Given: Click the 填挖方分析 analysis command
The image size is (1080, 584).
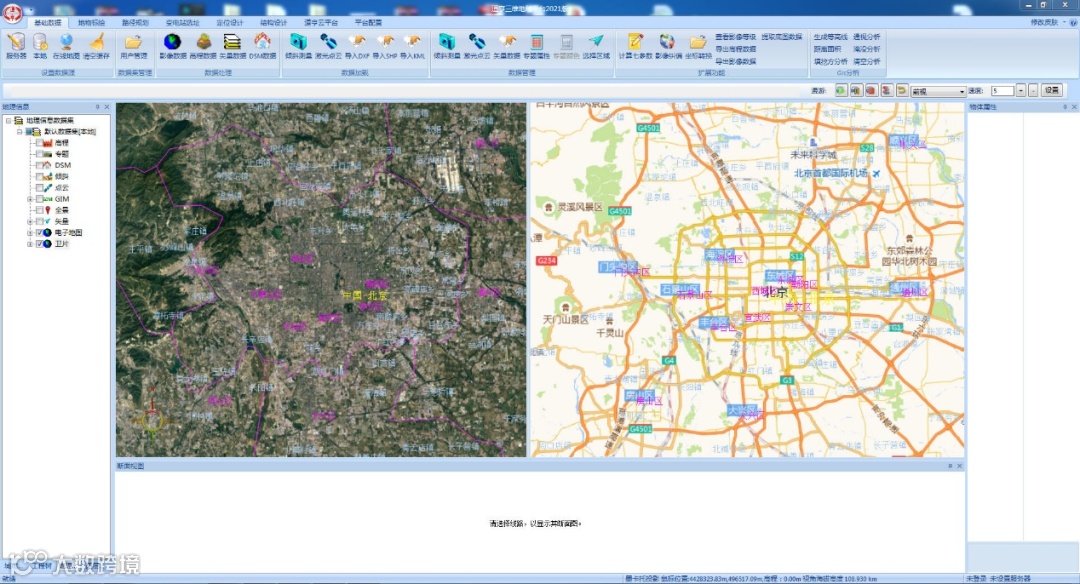Looking at the screenshot, I should coord(830,61).
